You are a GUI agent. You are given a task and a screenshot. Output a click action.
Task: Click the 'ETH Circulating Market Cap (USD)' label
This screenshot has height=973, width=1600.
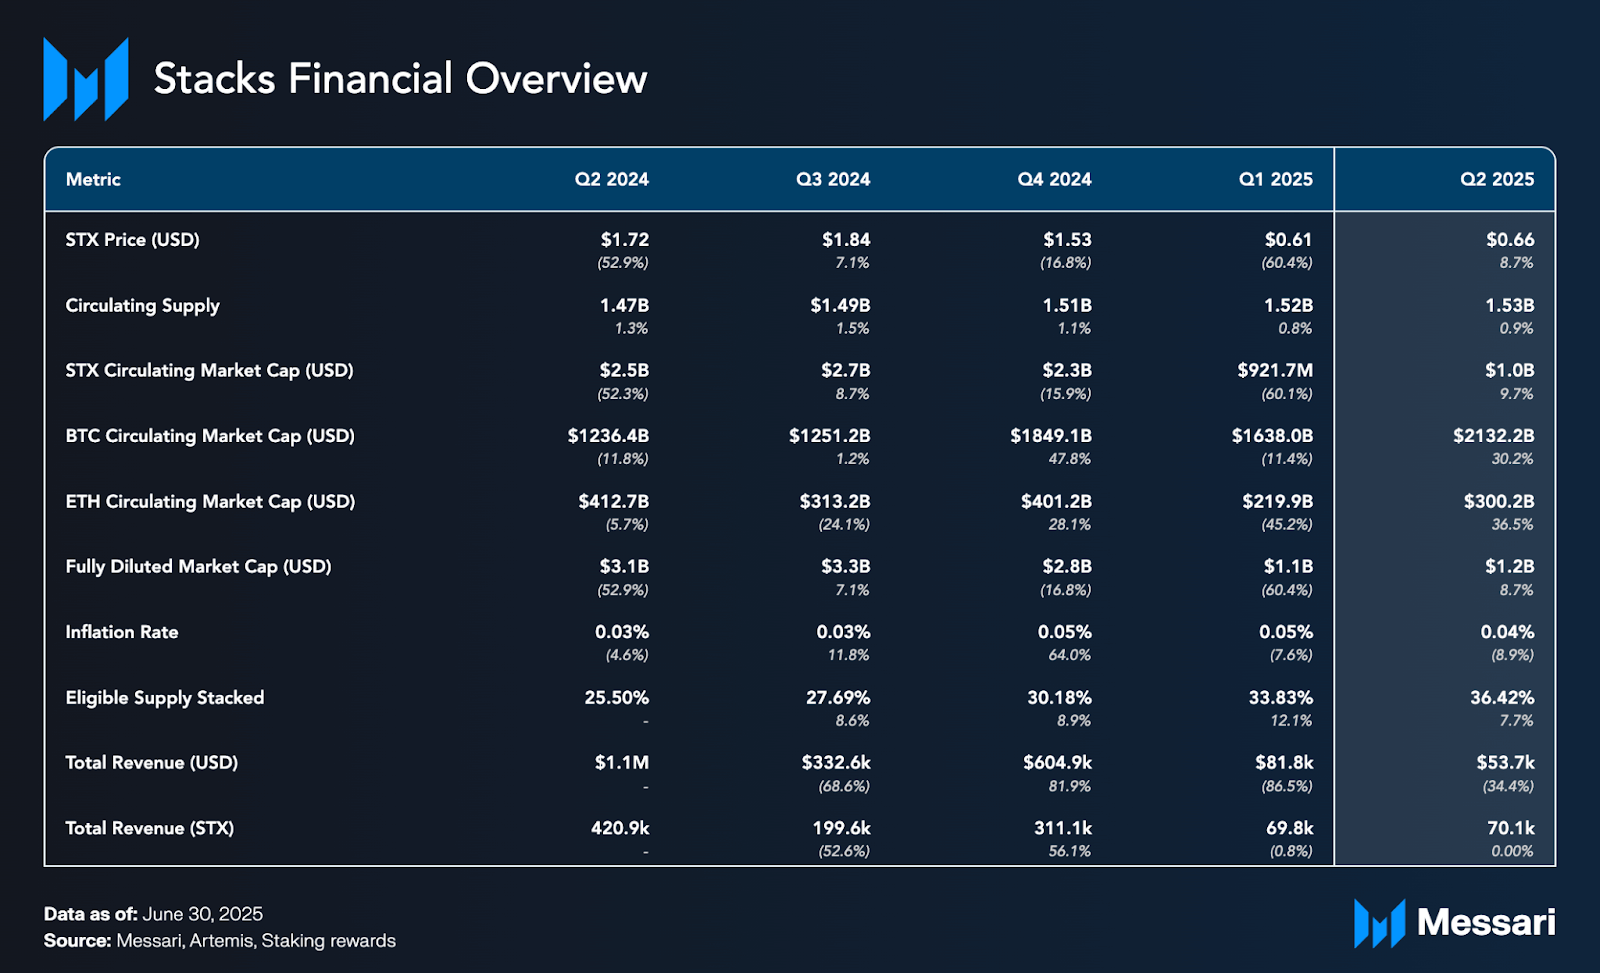pyautogui.click(x=210, y=502)
